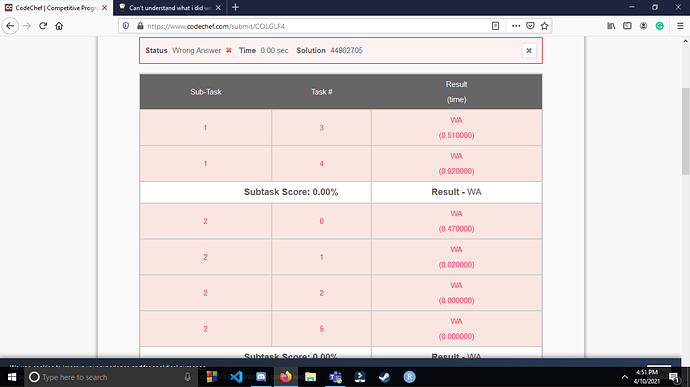Screen dimensions: 690x387
Task: Open Firefox hamburger menu
Action: tap(680, 26)
